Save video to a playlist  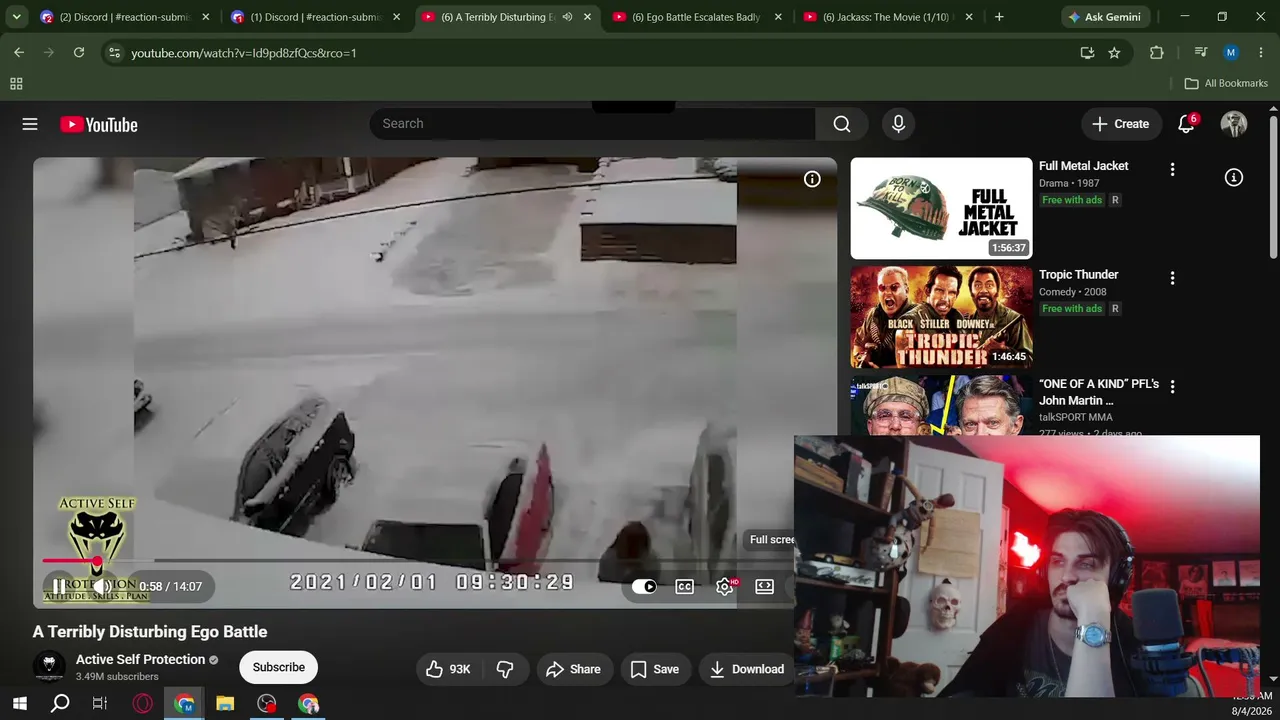pyautogui.click(x=655, y=669)
